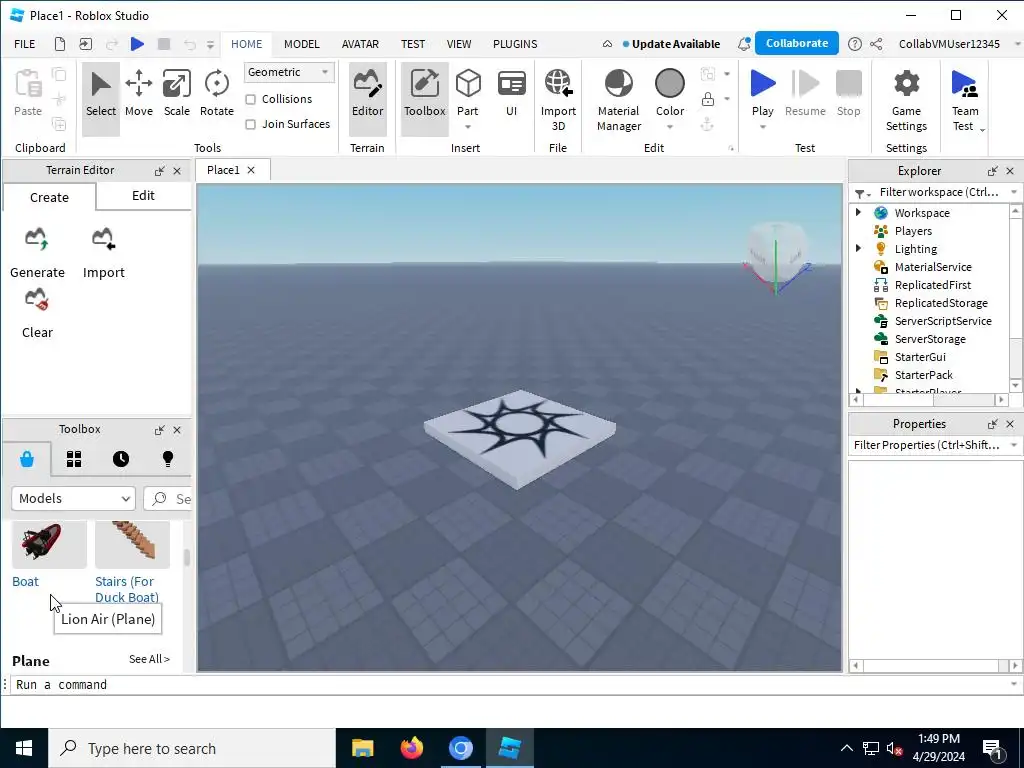1024x768 pixels.
Task: Click Clear terrain tool
Action: point(37,313)
